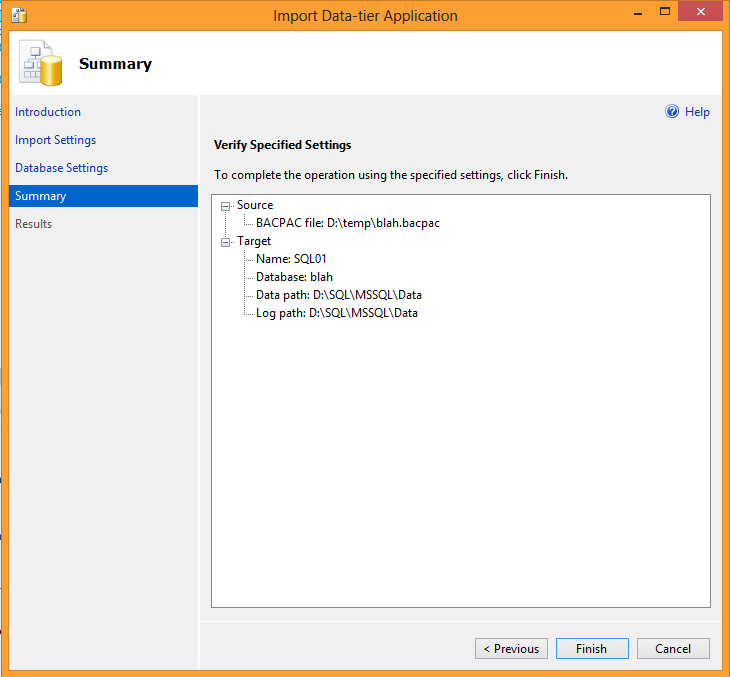The width and height of the screenshot is (730, 677).
Task: Collapse the Source tree node
Action: [x=226, y=206]
